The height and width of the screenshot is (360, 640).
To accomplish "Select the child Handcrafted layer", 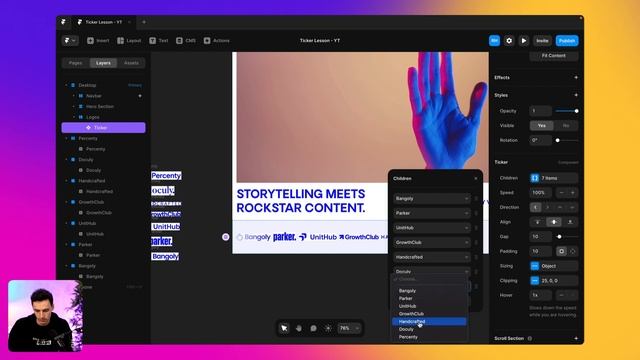I will tap(100, 191).
